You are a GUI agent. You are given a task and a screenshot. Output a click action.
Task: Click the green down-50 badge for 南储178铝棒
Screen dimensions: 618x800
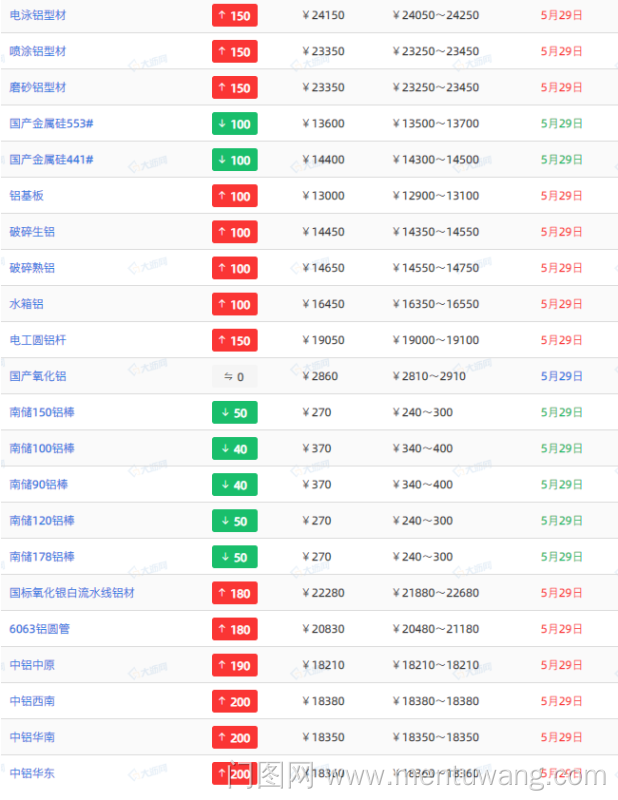click(x=234, y=557)
